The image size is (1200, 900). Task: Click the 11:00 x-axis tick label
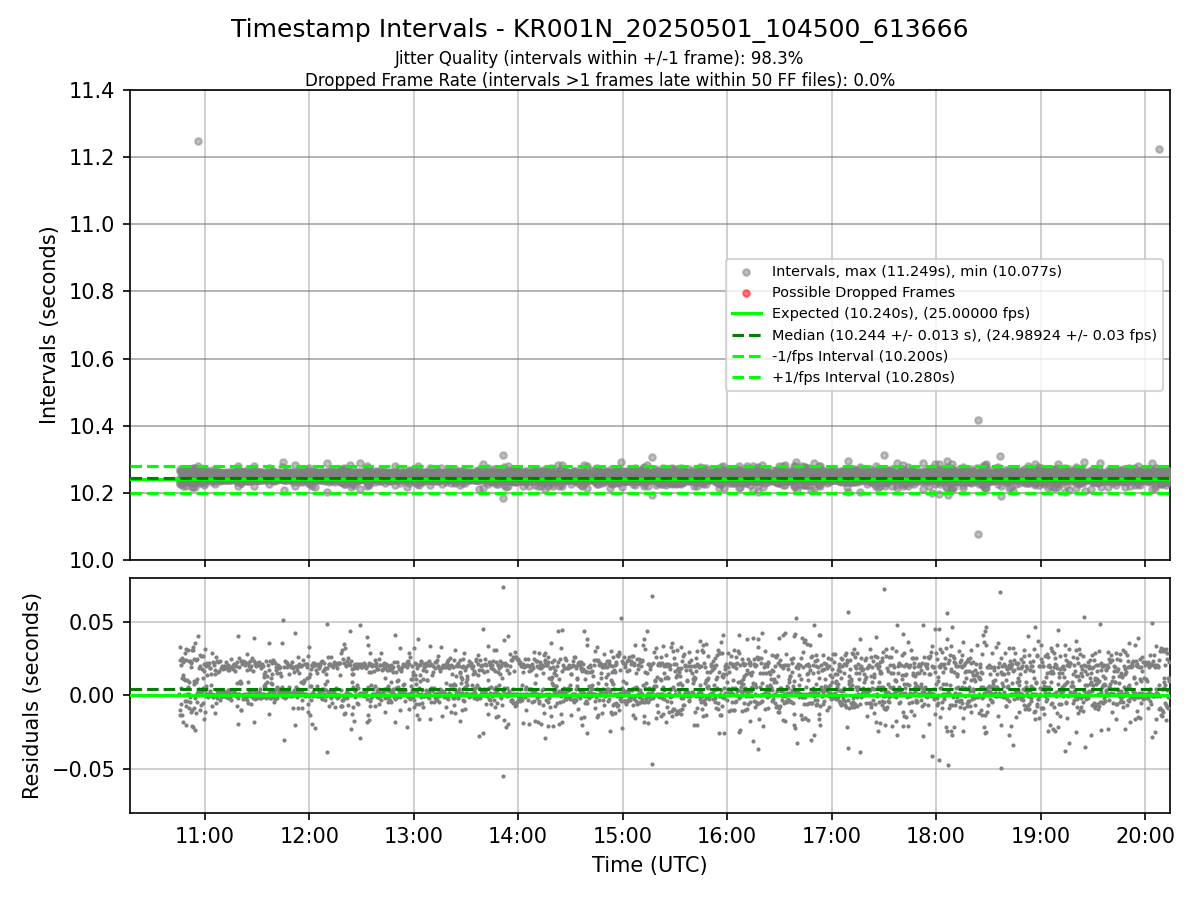(x=204, y=836)
